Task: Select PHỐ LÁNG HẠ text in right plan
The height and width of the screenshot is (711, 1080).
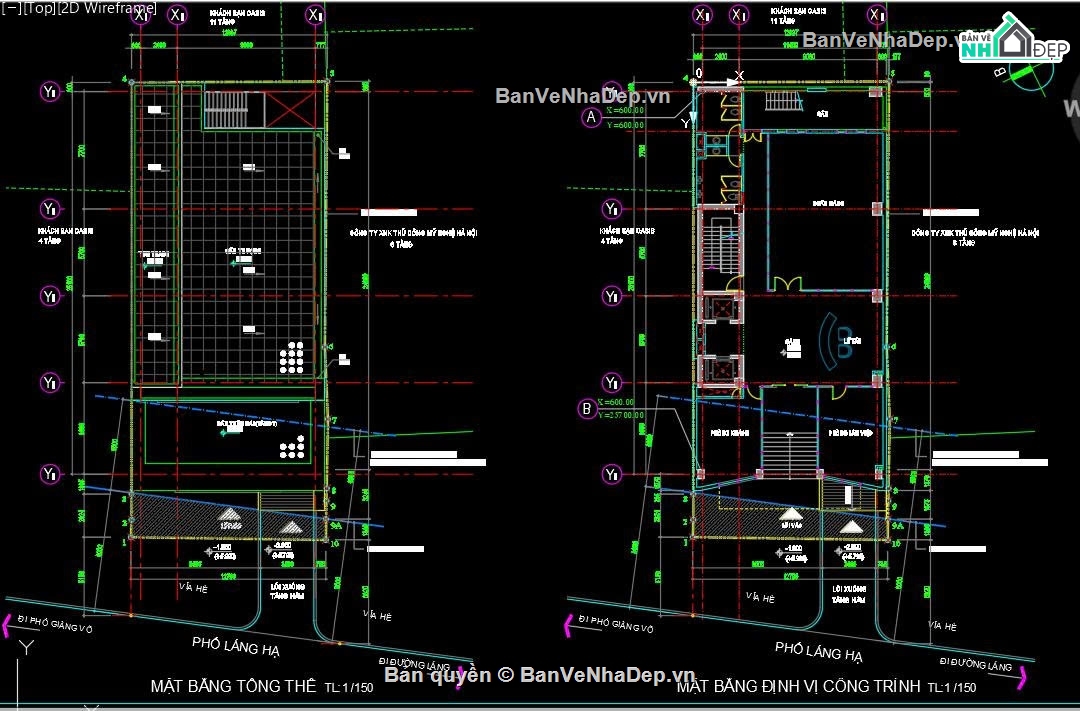Action: (818, 650)
